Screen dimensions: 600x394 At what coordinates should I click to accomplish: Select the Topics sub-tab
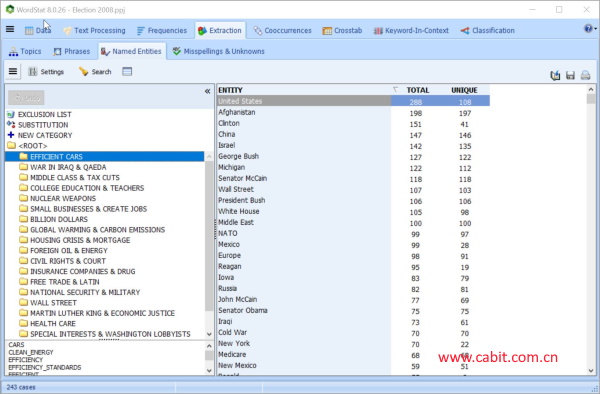pos(25,51)
